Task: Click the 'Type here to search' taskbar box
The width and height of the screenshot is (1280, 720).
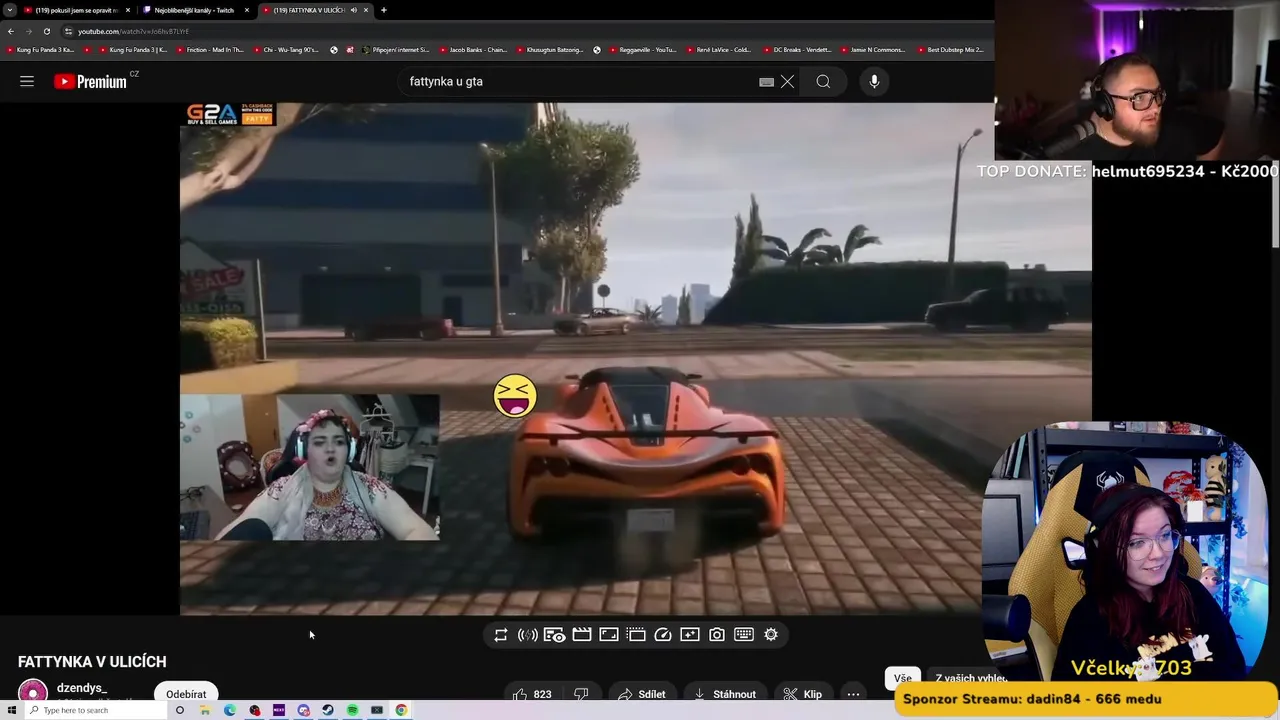Action: (x=98, y=710)
